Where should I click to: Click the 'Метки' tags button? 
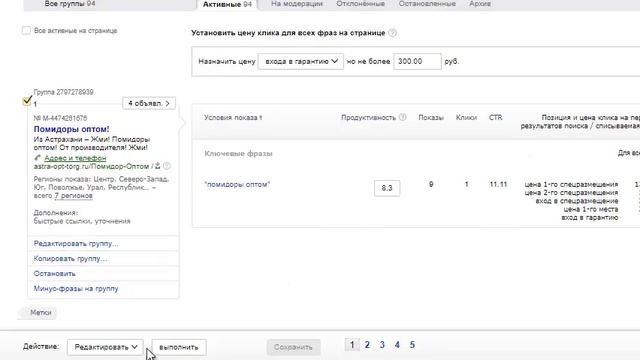(x=38, y=313)
